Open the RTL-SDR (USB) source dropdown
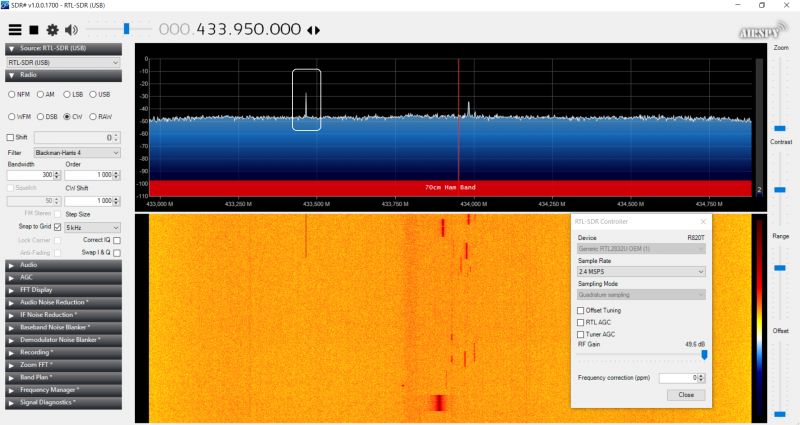The width and height of the screenshot is (800, 425). pyautogui.click(x=63, y=62)
